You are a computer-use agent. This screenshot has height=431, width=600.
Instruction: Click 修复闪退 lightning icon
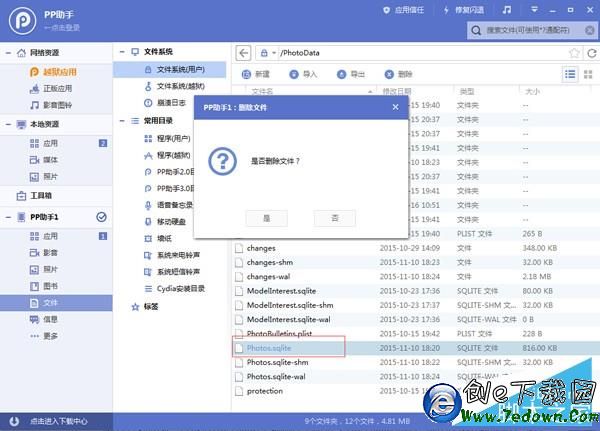[446, 10]
